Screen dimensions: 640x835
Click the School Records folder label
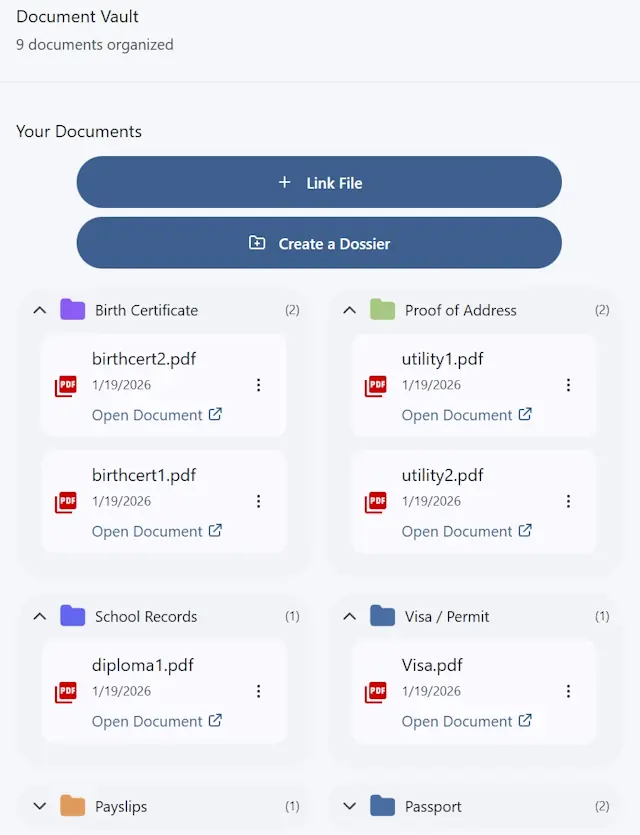click(x=146, y=616)
